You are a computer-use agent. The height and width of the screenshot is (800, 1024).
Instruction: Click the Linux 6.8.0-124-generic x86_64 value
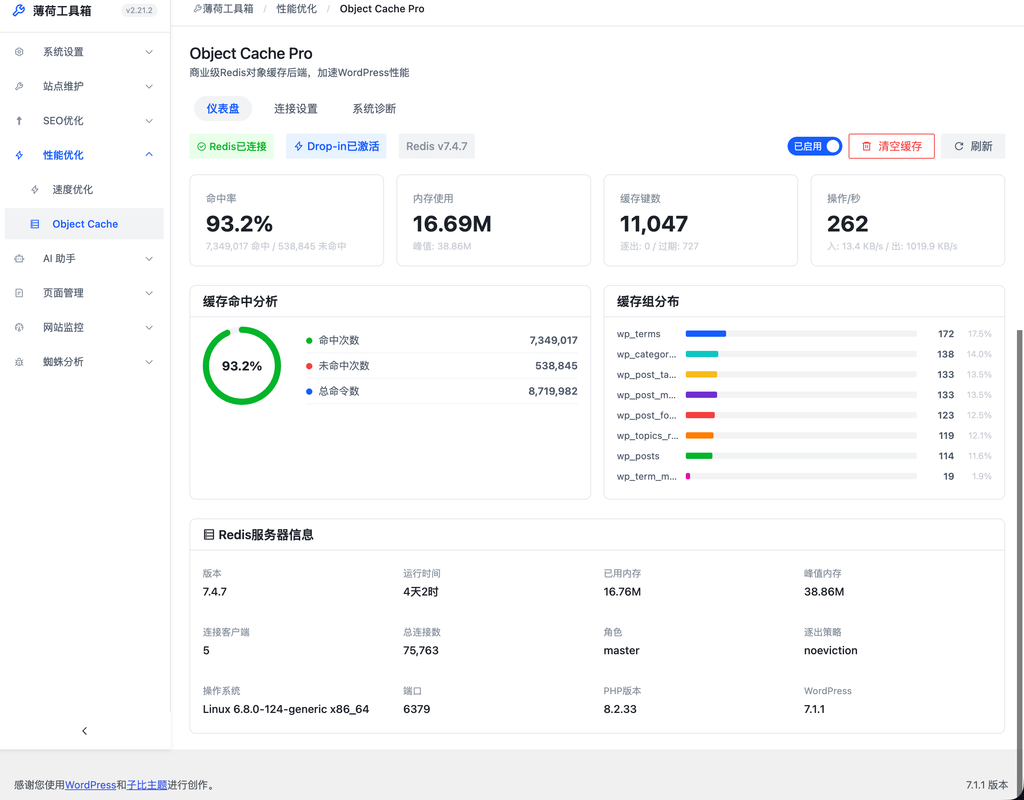[x=286, y=709]
